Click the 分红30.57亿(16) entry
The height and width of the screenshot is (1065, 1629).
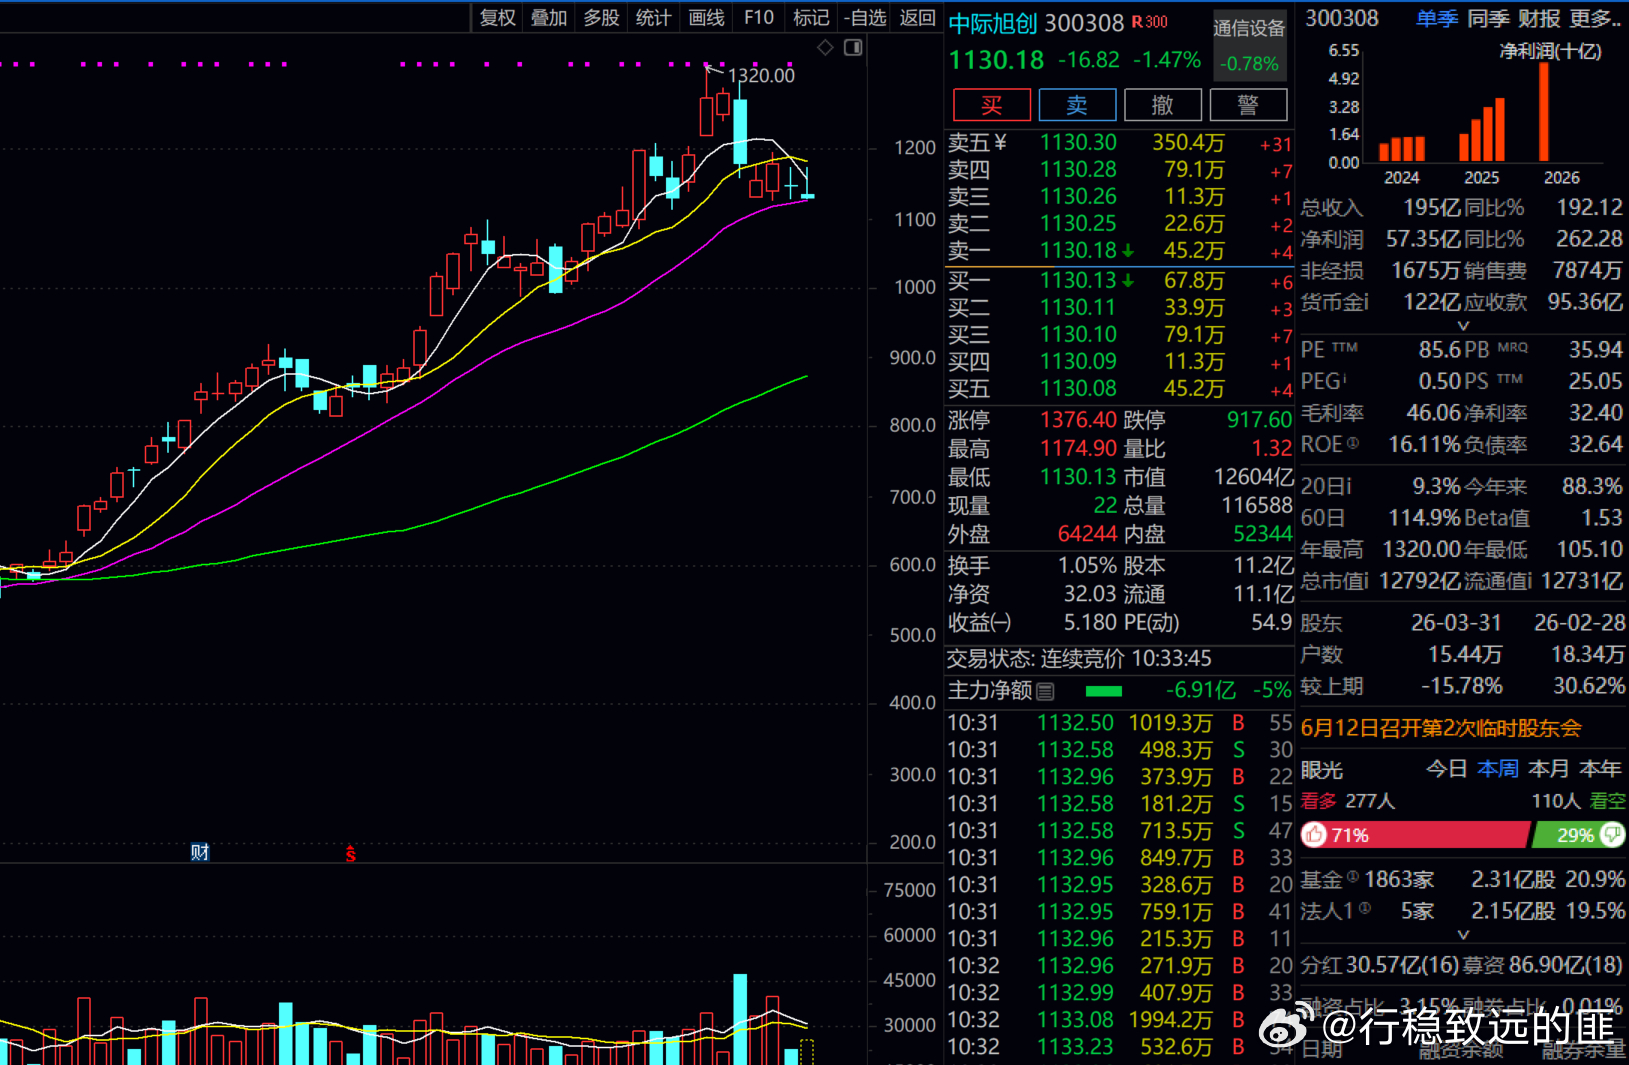click(1380, 965)
